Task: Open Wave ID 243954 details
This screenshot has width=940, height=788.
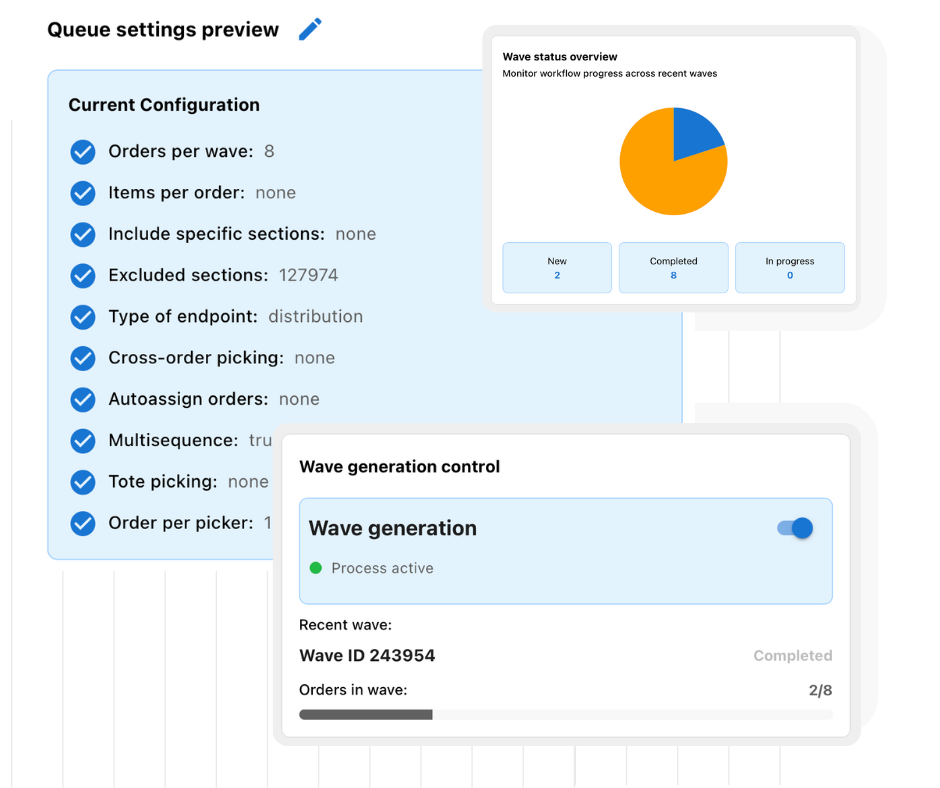Action: click(x=367, y=656)
